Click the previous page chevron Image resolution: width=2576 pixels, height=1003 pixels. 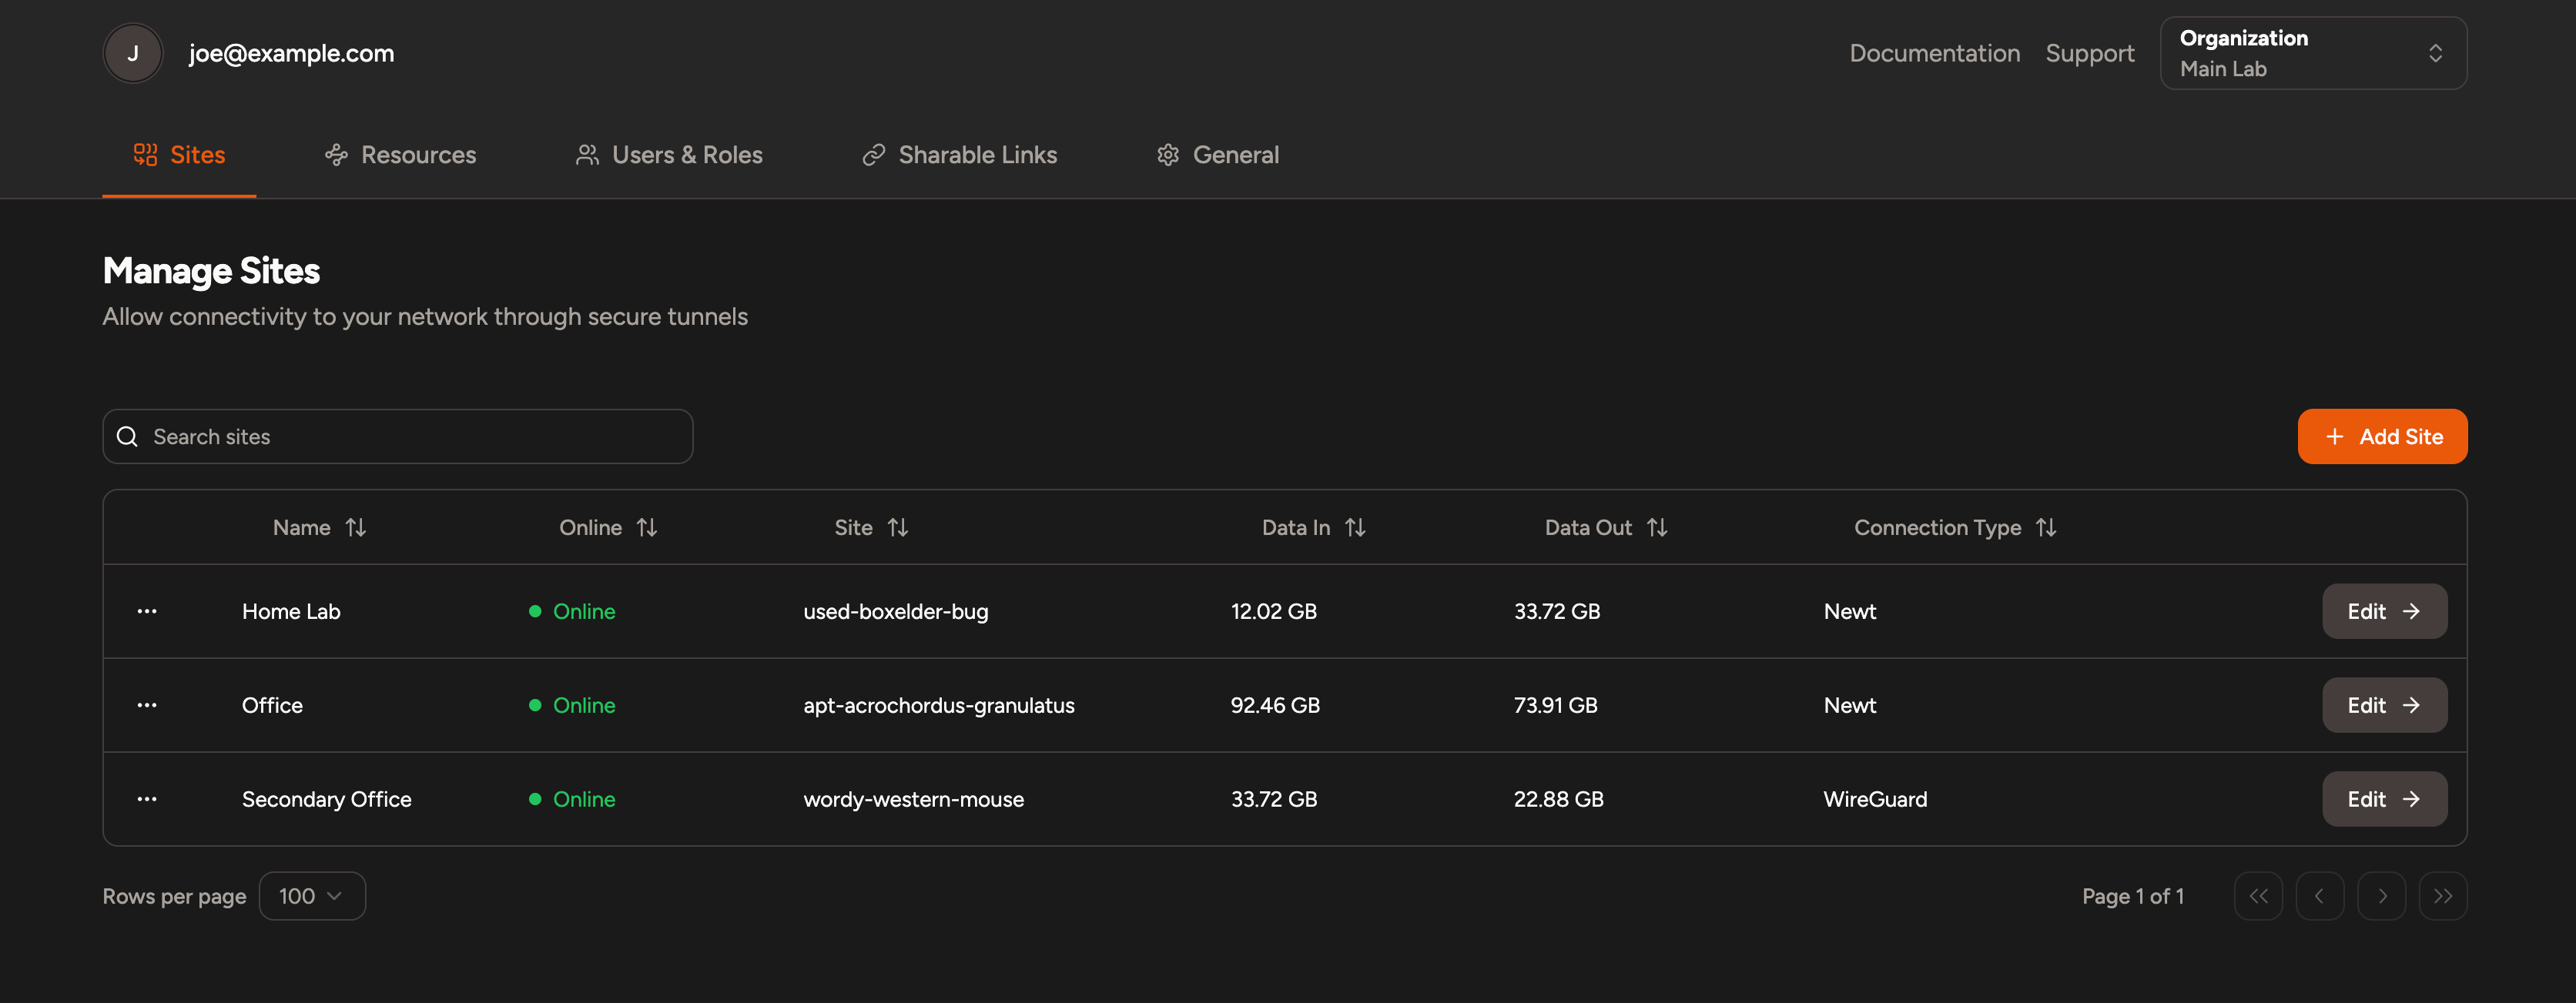click(x=2319, y=896)
